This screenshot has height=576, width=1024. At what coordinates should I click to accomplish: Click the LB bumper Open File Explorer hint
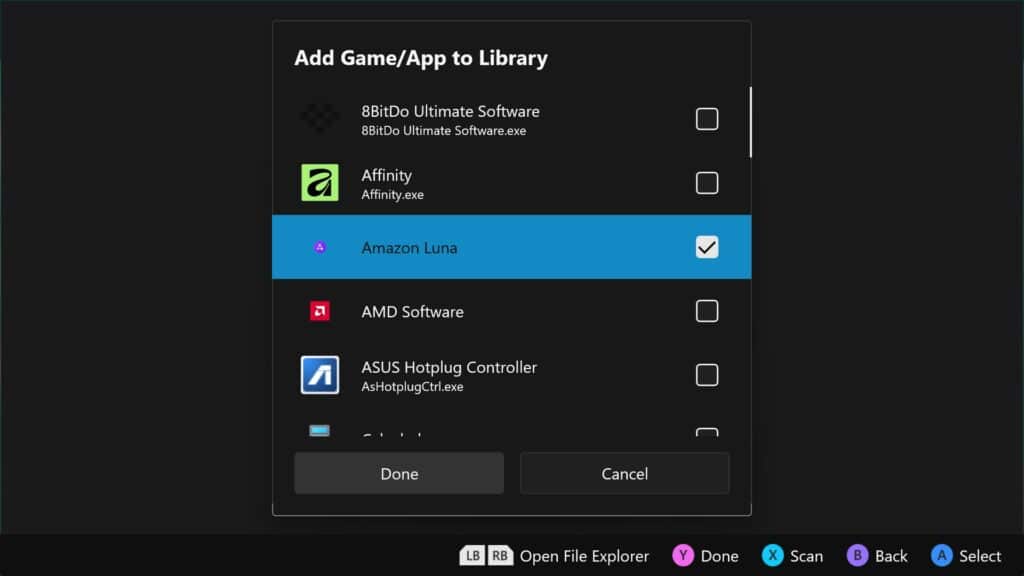point(473,556)
